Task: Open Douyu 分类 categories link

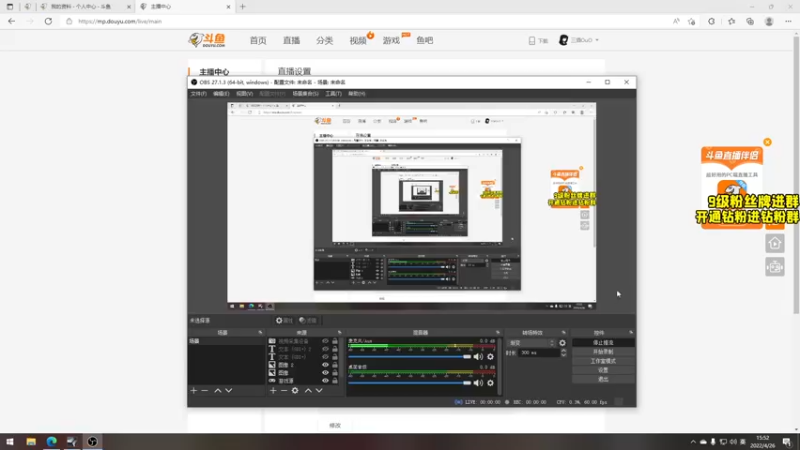Action: point(324,40)
